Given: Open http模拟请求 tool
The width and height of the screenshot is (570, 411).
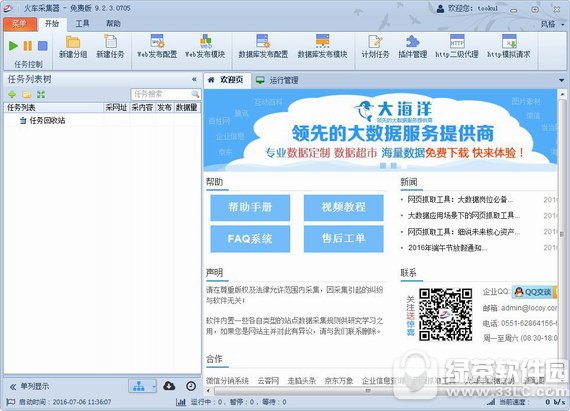Looking at the screenshot, I should tap(509, 47).
